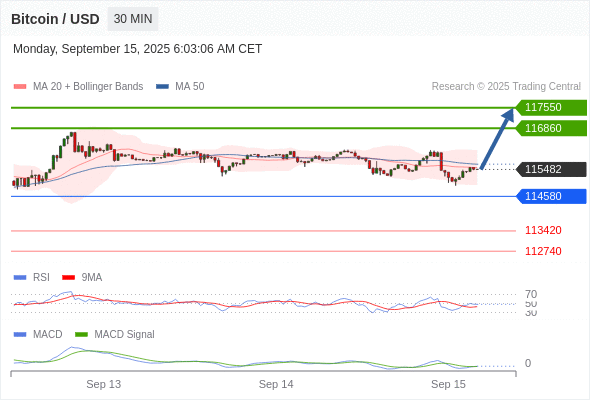The width and height of the screenshot is (590, 400).
Task: Select the 116860 resistance price tag
Action: [x=551, y=128]
